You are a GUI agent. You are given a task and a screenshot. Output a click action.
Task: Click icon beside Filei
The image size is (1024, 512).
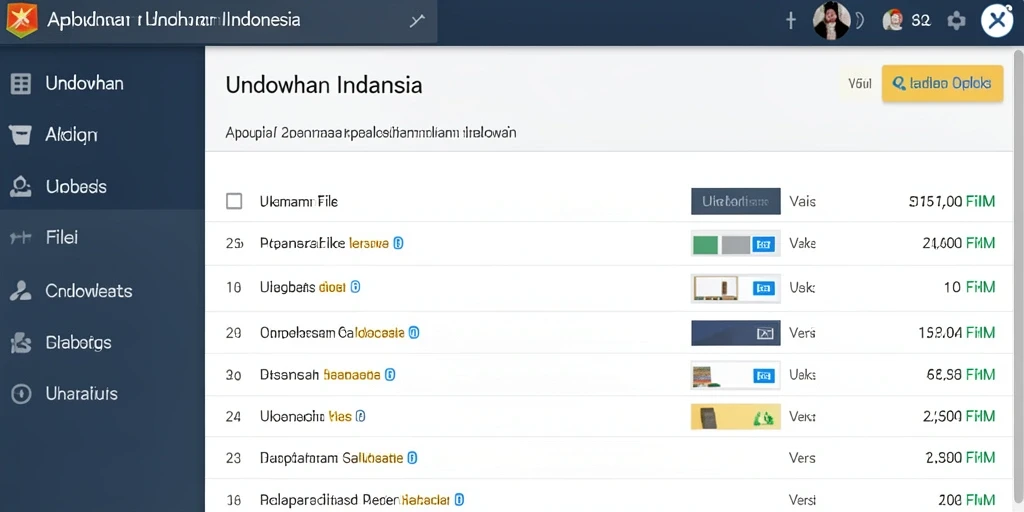20,238
